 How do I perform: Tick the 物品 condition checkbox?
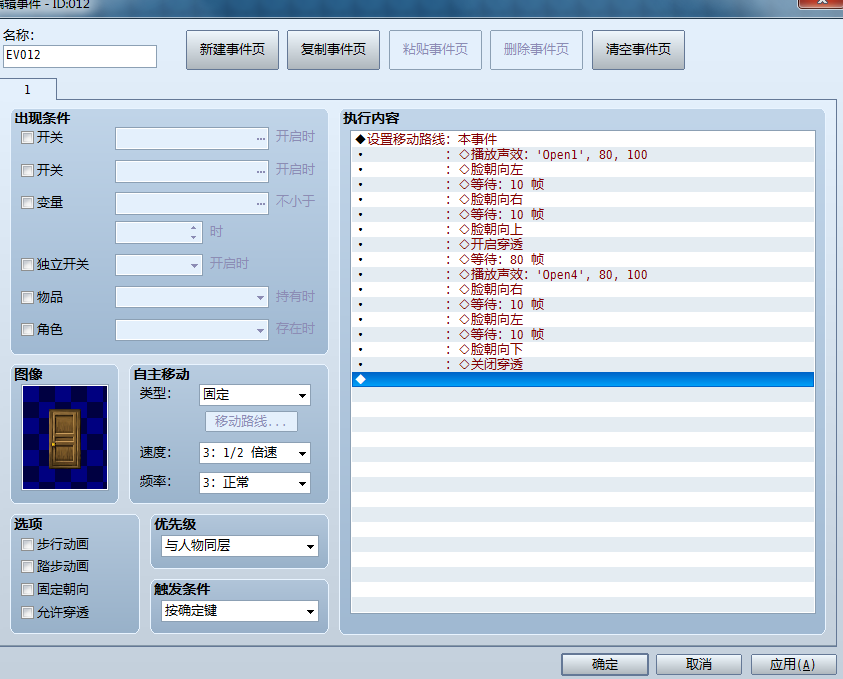pos(27,297)
